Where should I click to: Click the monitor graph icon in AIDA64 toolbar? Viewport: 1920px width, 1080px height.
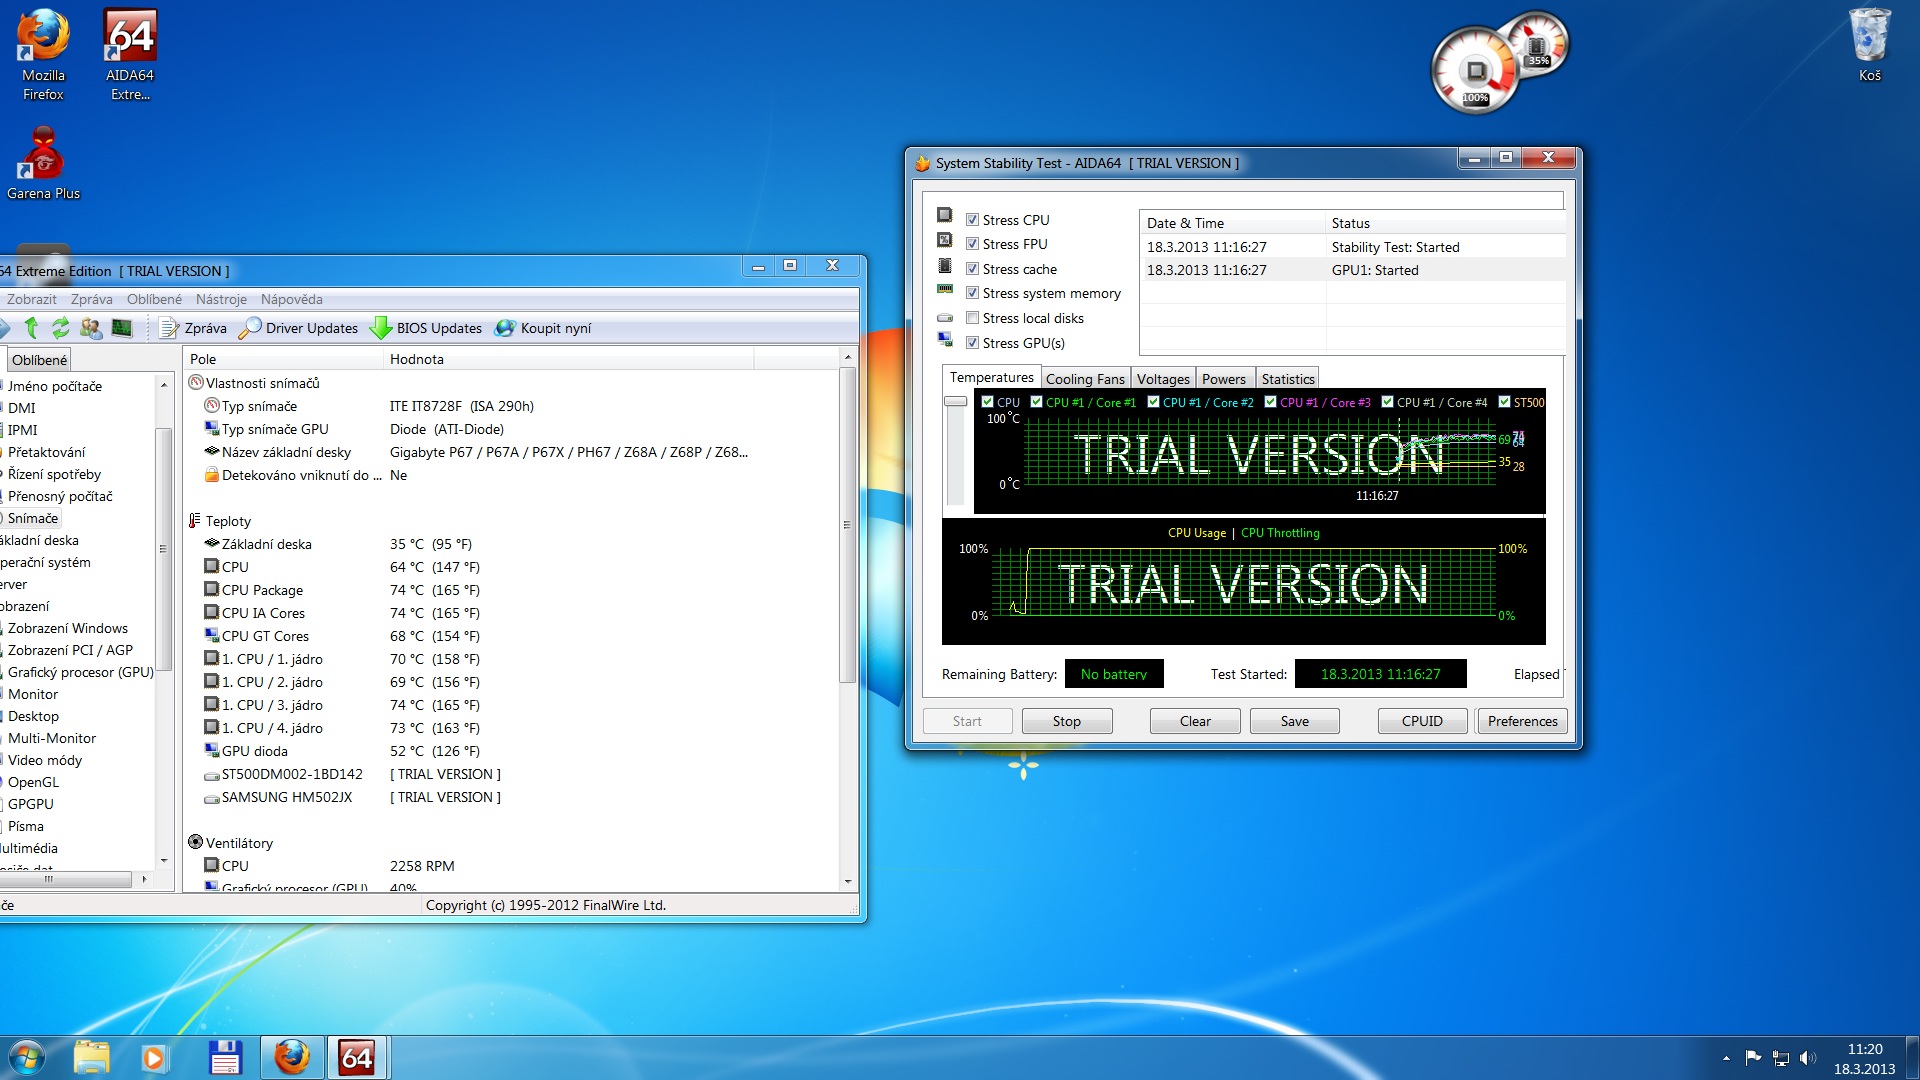tap(122, 328)
